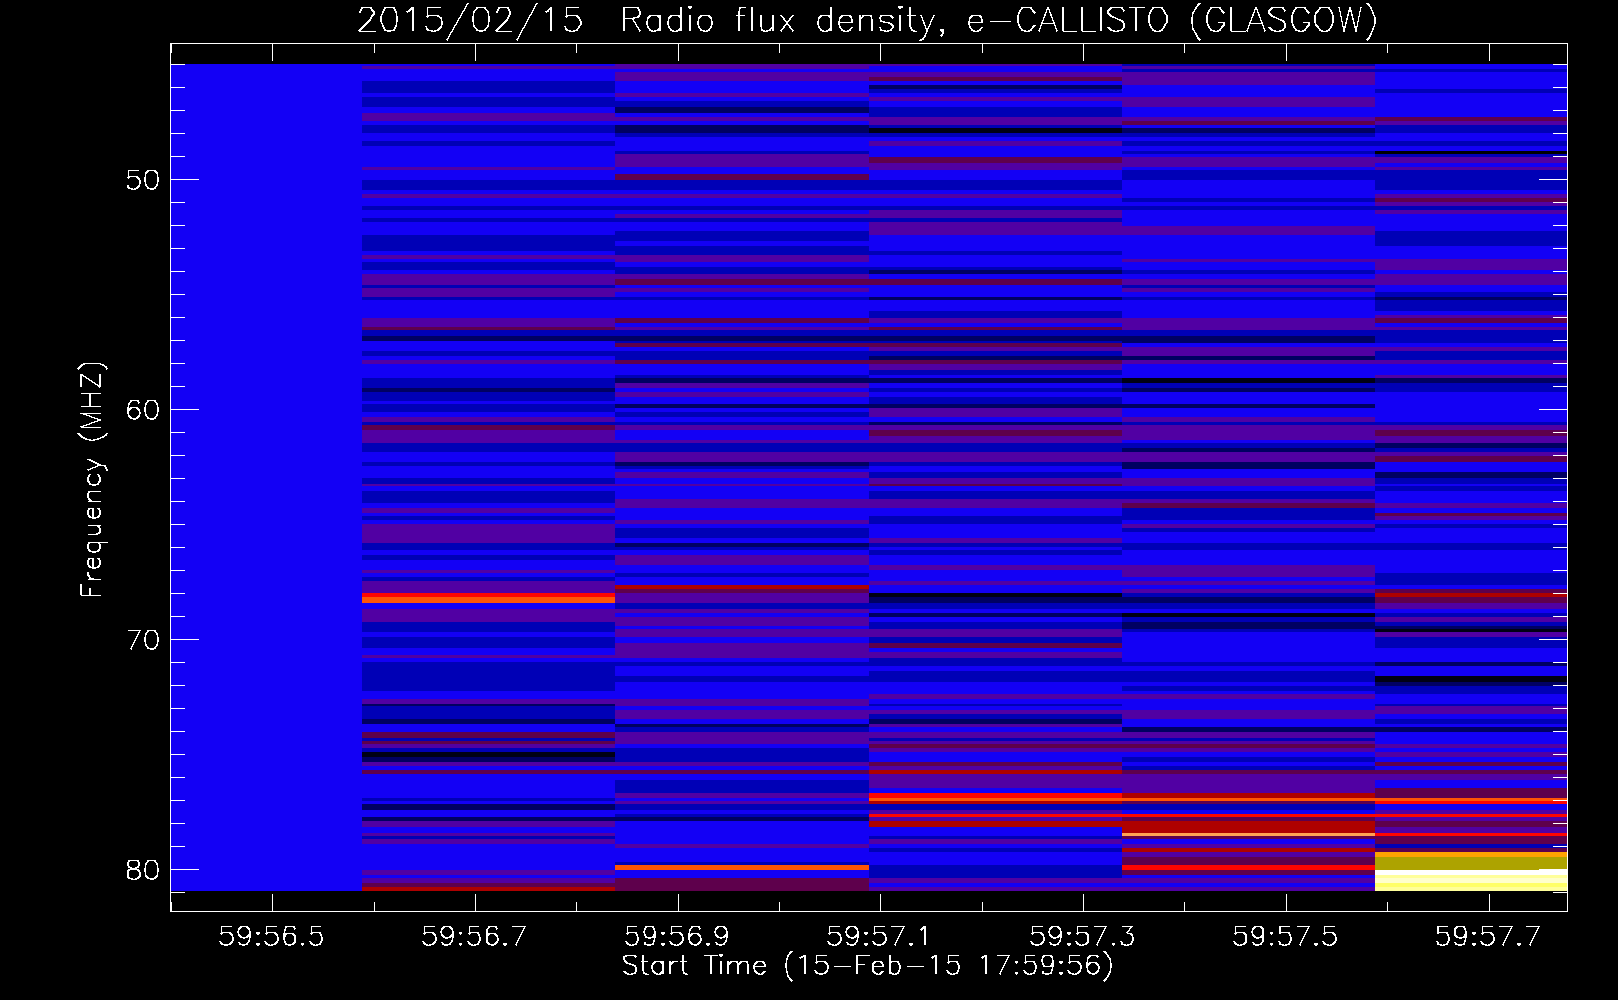The height and width of the screenshot is (1000, 1618).
Task: Click the frequency tick label 50
Action: click(143, 180)
